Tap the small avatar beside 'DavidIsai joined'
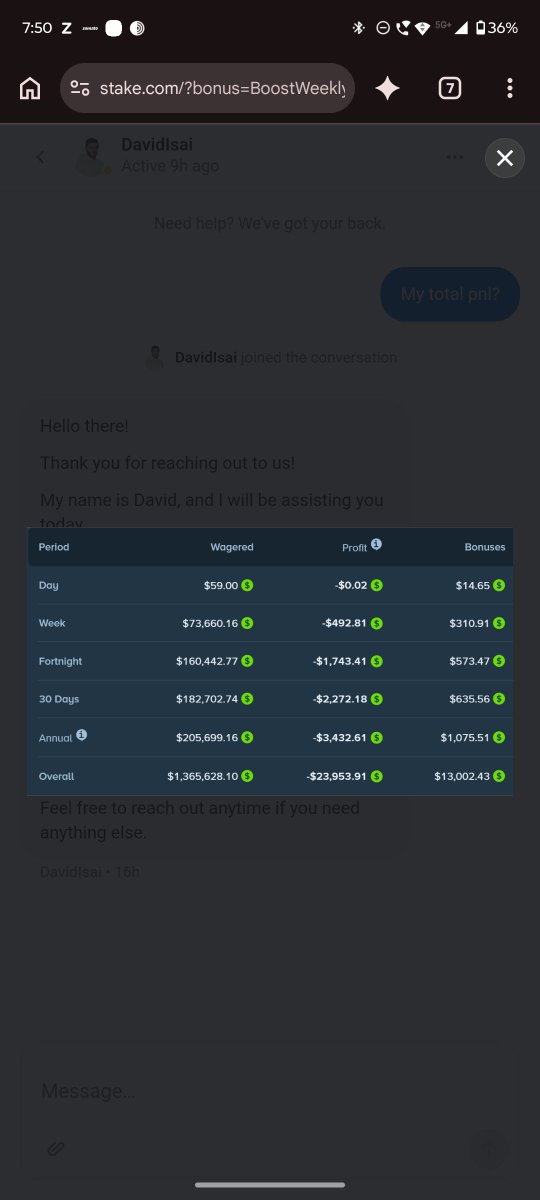 (154, 358)
